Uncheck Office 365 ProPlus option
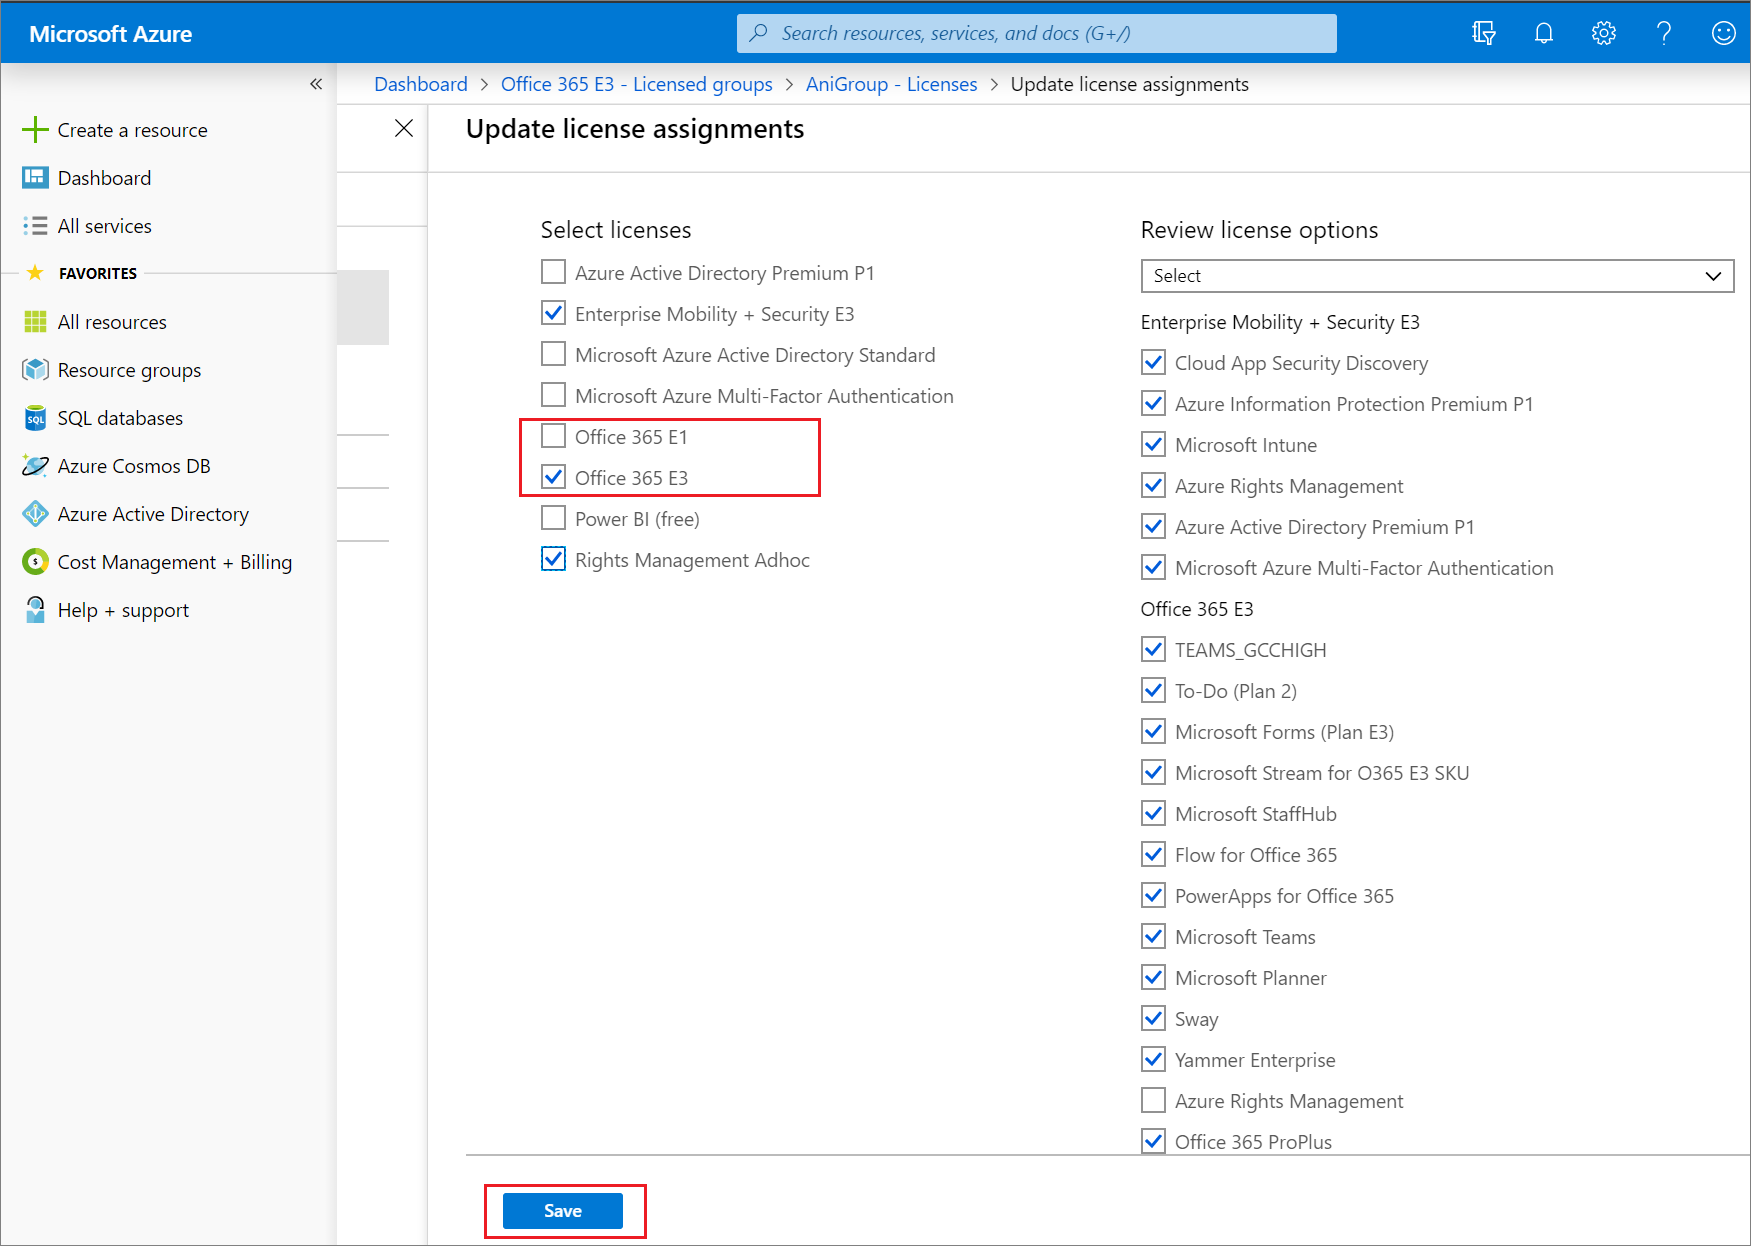 pyautogui.click(x=1153, y=1141)
